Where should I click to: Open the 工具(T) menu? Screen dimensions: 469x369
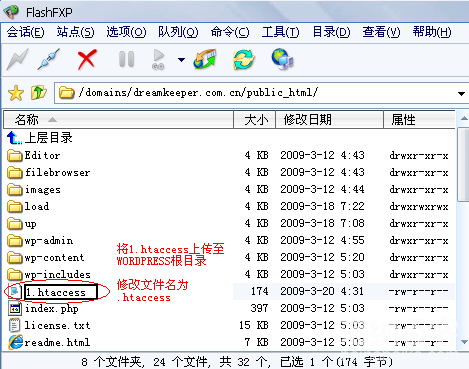pos(280,32)
